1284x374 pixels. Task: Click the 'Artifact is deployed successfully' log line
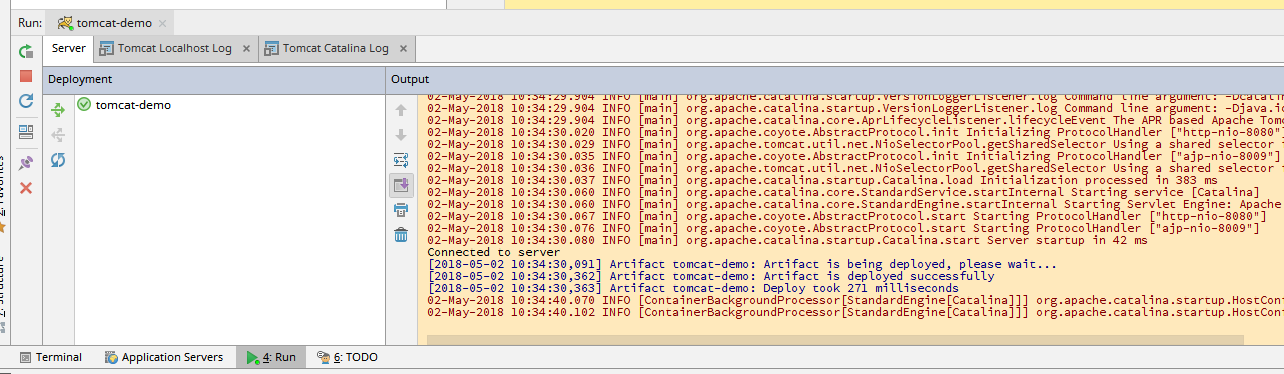(711, 276)
